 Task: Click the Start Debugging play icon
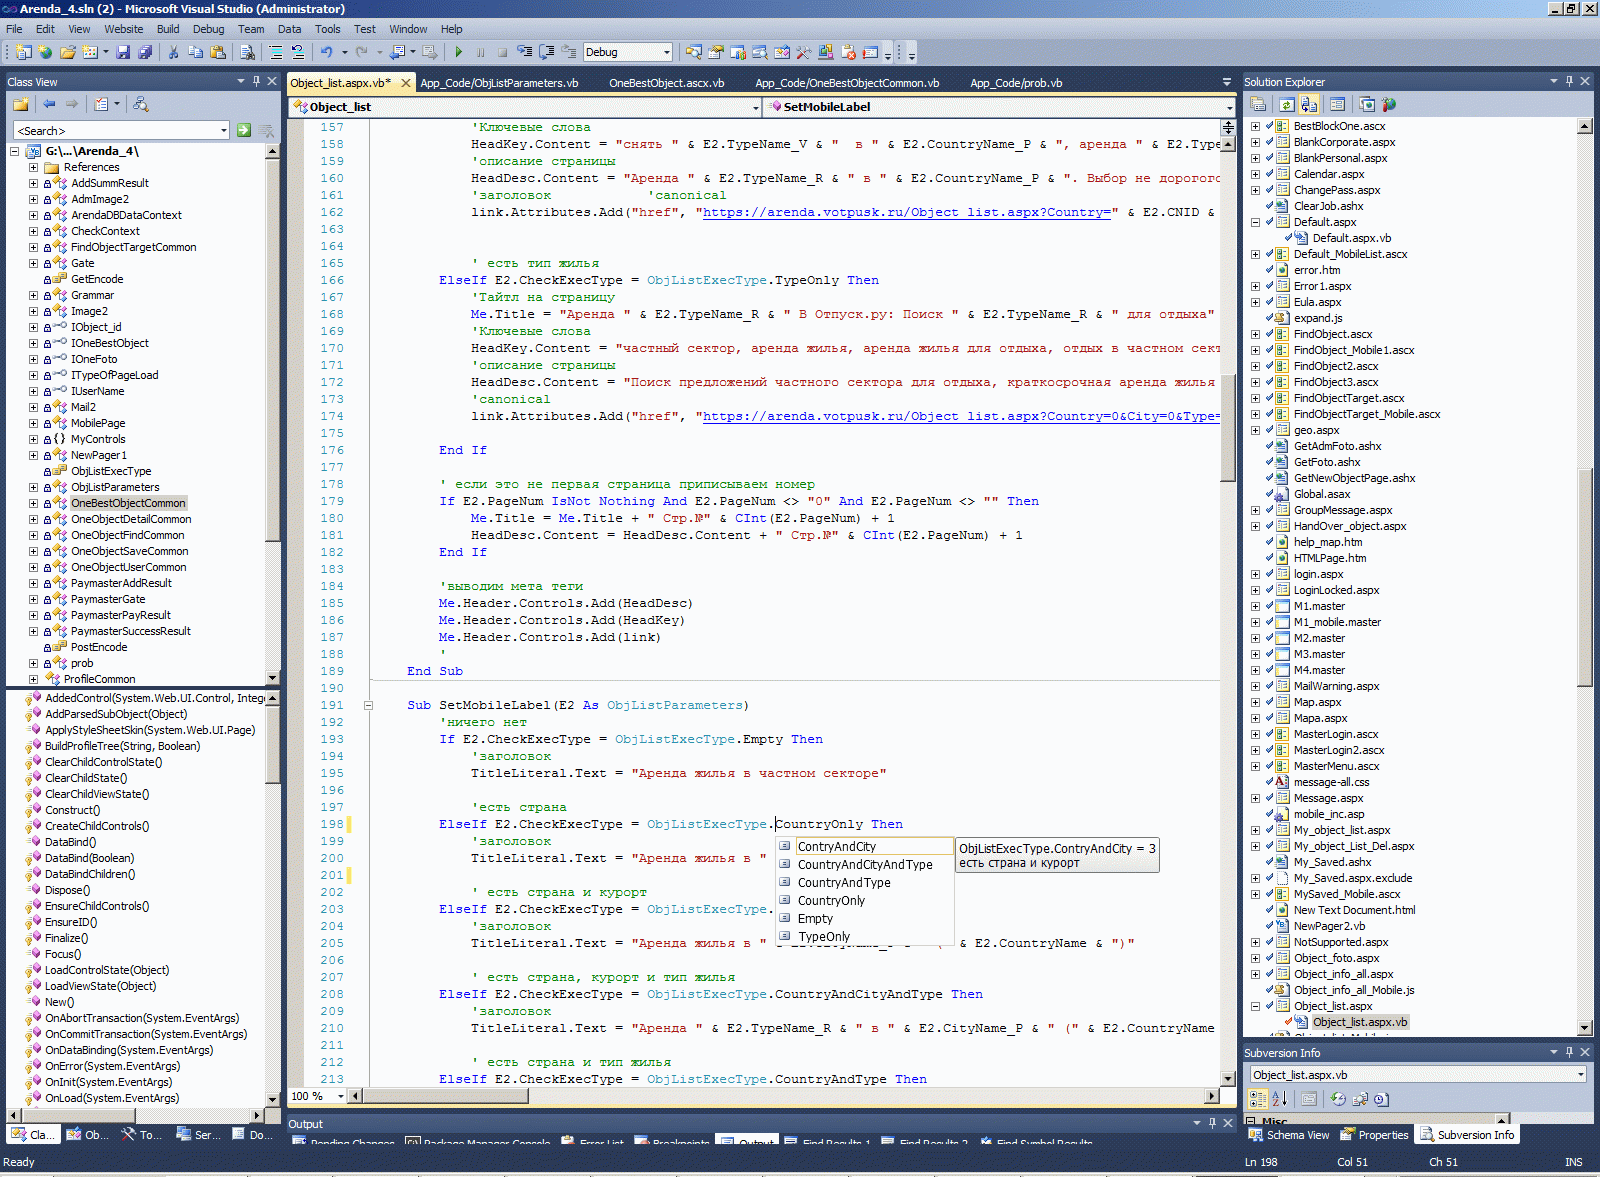[x=459, y=52]
